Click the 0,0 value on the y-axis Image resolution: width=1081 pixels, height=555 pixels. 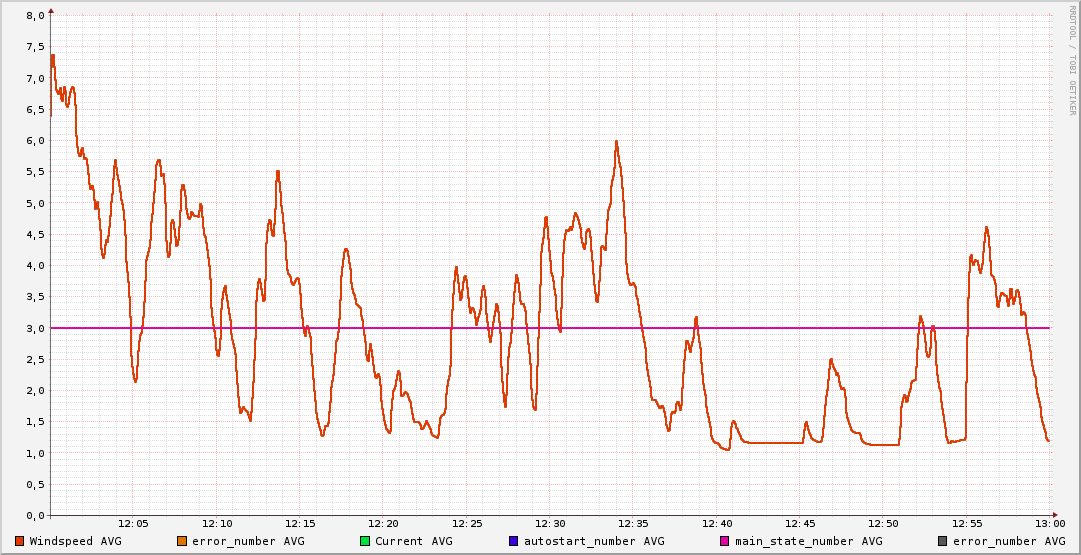[x=35, y=515]
